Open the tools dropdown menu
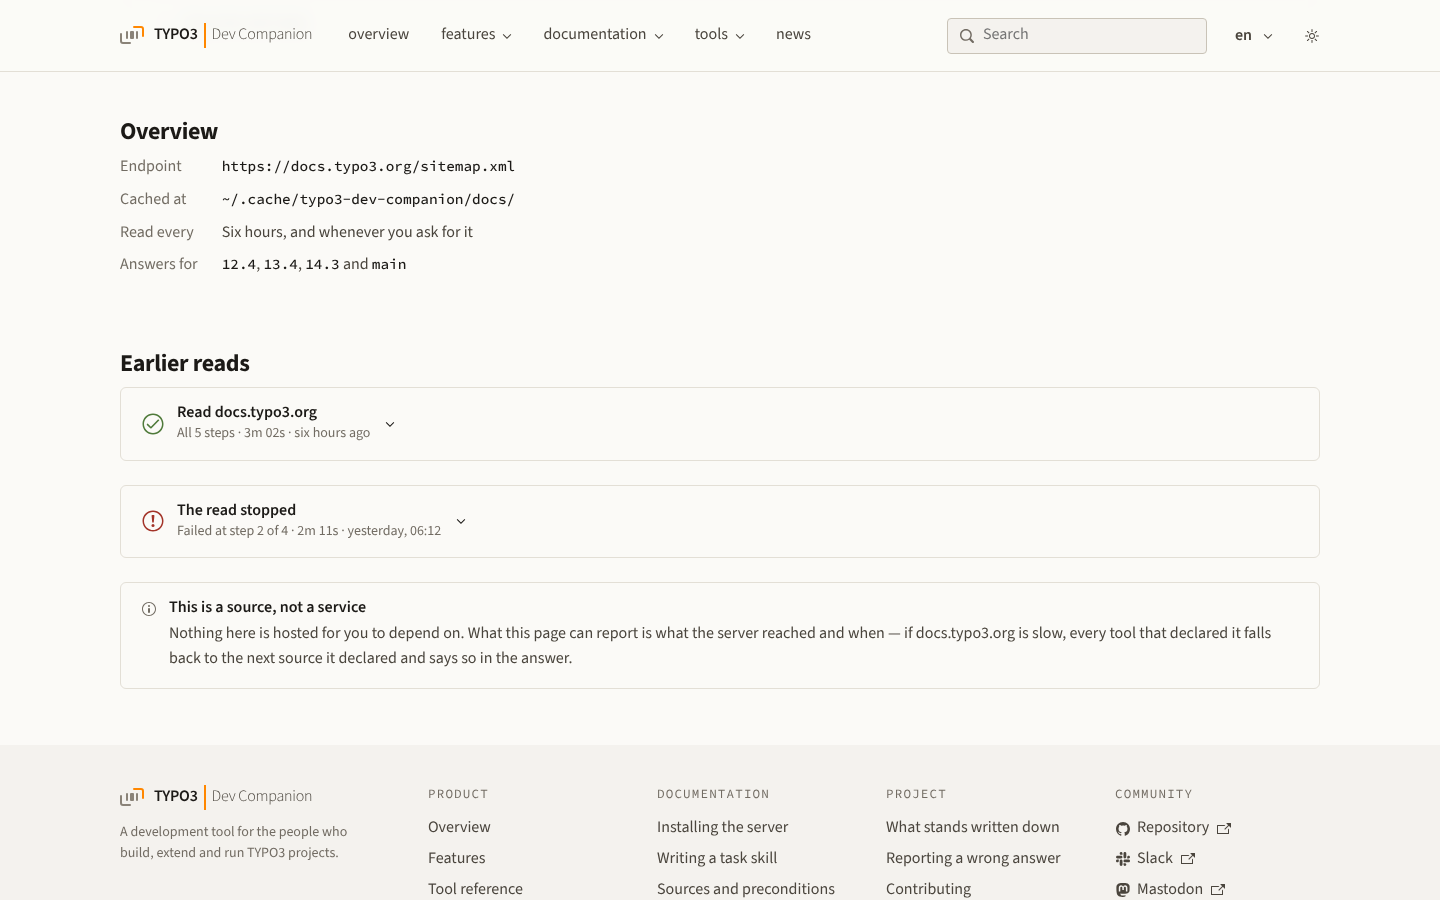1440x900 pixels. point(719,35)
